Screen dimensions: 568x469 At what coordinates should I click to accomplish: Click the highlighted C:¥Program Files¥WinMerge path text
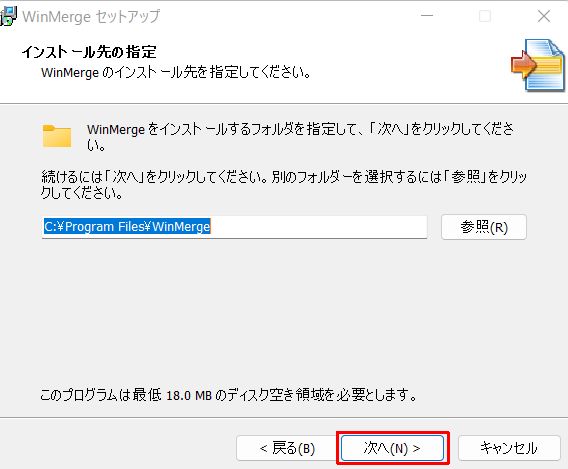click(x=127, y=227)
